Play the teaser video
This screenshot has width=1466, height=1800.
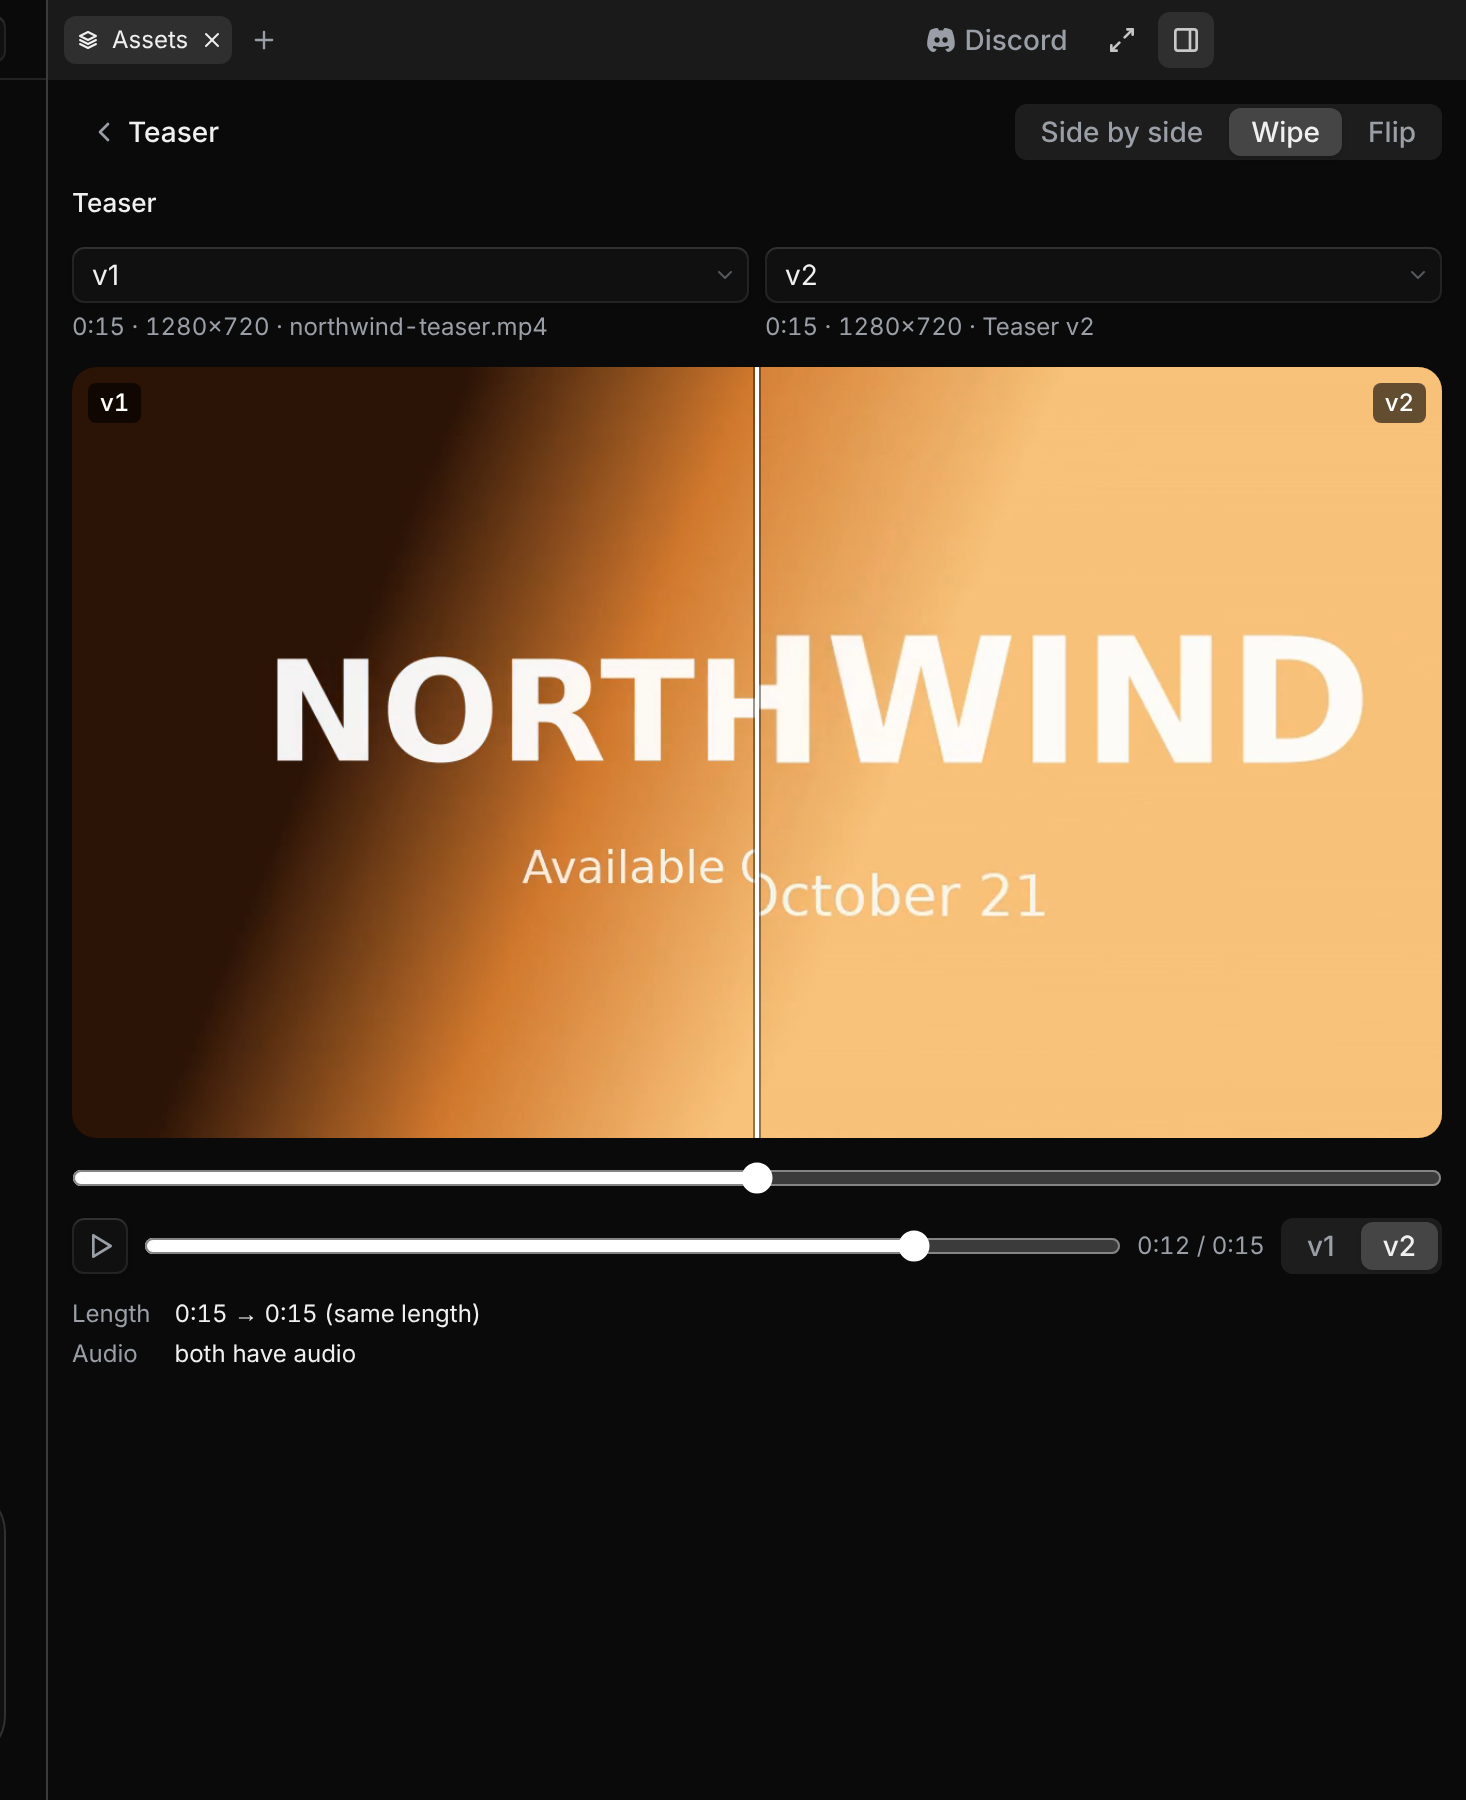pos(100,1246)
